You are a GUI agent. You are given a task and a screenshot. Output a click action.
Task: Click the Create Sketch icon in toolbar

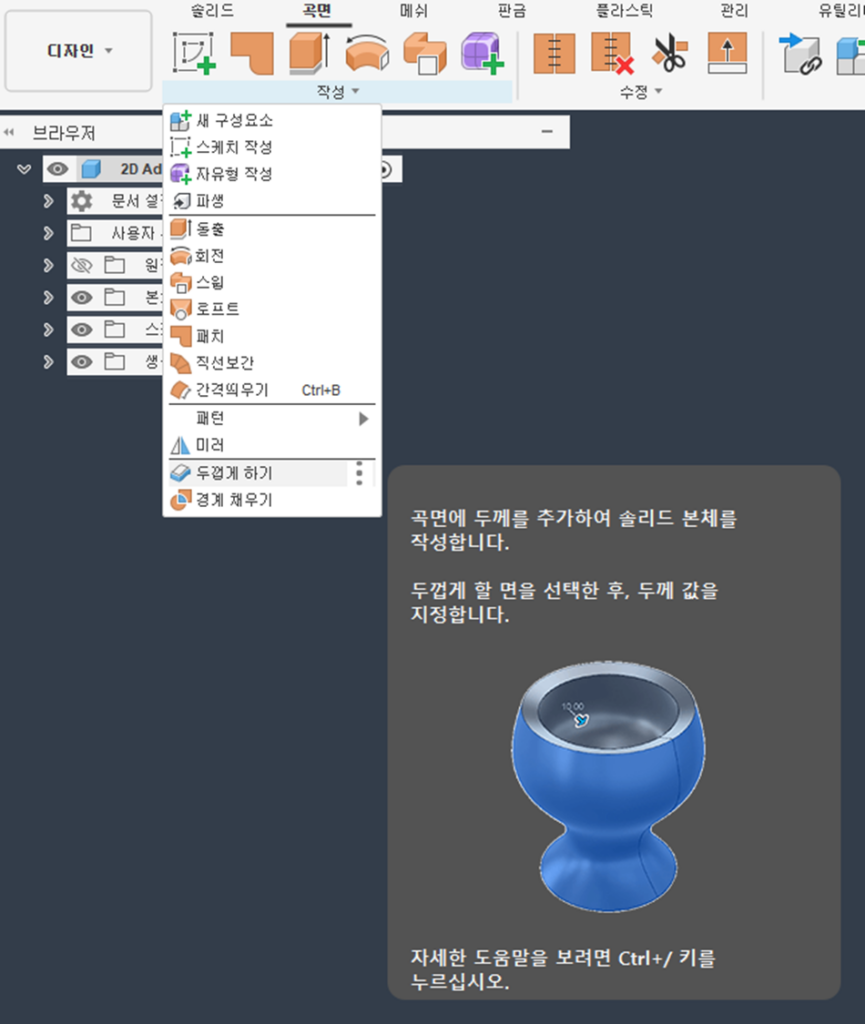coord(193,52)
